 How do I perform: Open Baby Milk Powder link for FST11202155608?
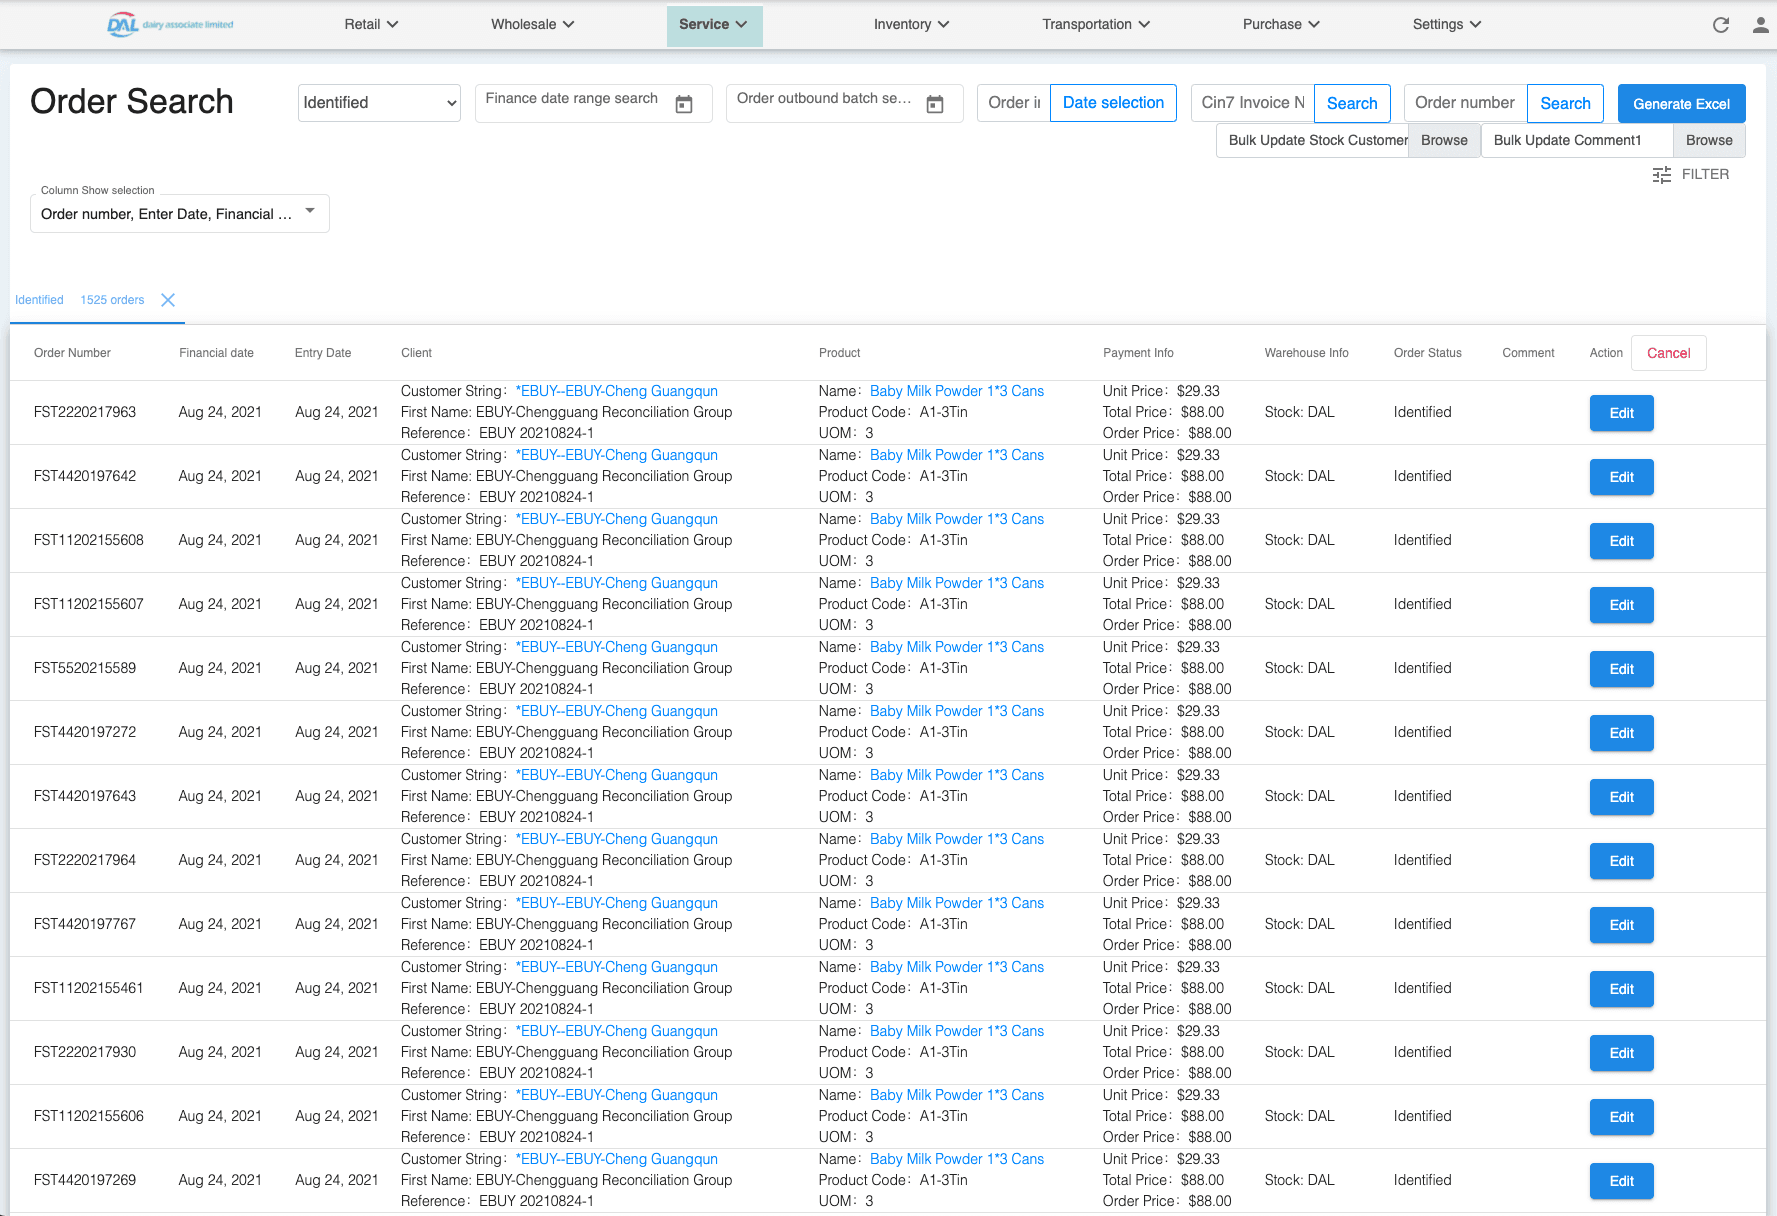tap(957, 519)
